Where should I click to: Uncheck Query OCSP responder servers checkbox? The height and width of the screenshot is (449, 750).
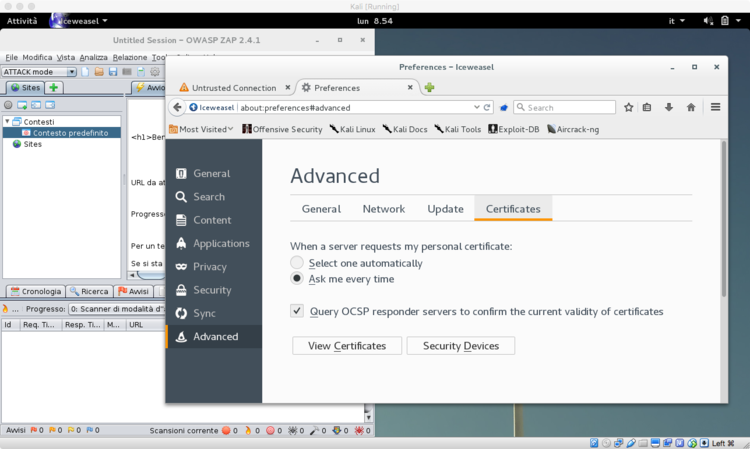pyautogui.click(x=297, y=311)
